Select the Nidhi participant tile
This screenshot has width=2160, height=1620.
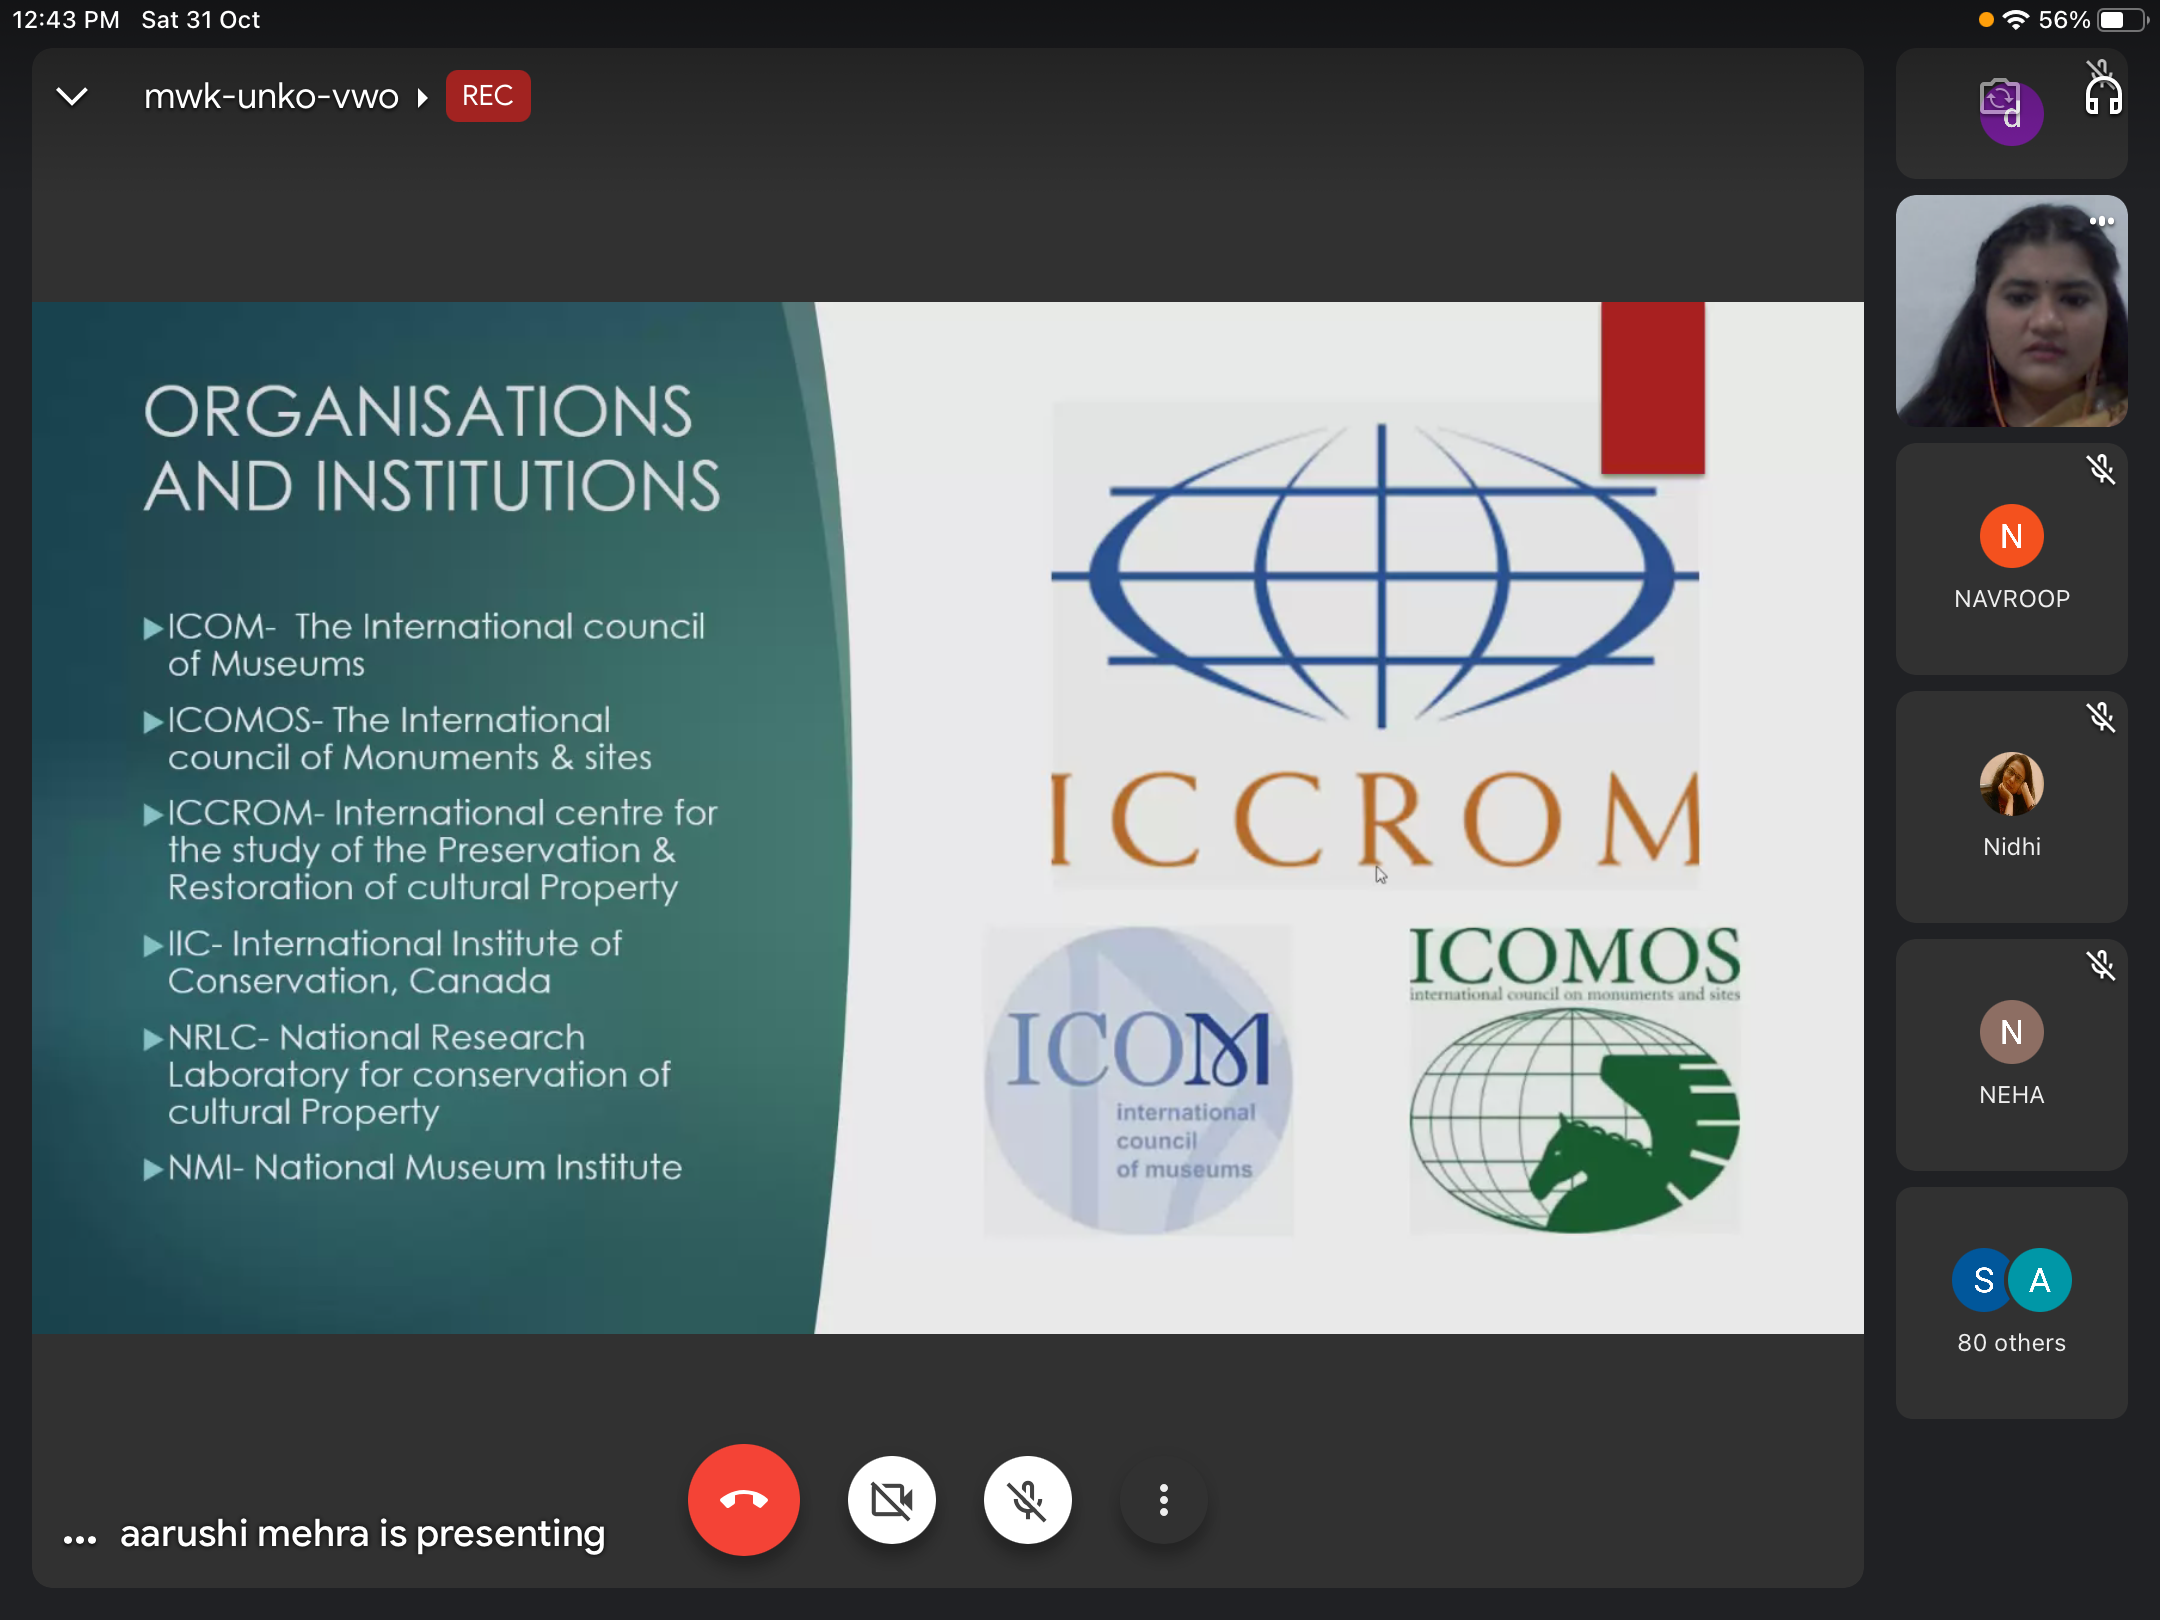2011,808
